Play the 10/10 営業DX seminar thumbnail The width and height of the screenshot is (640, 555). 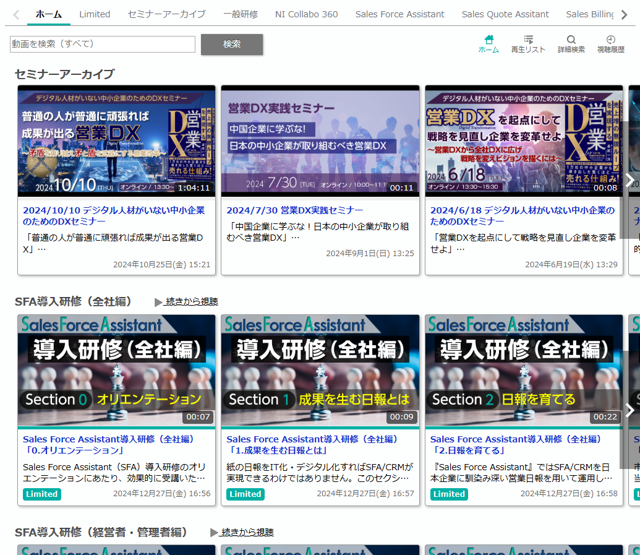(116, 141)
